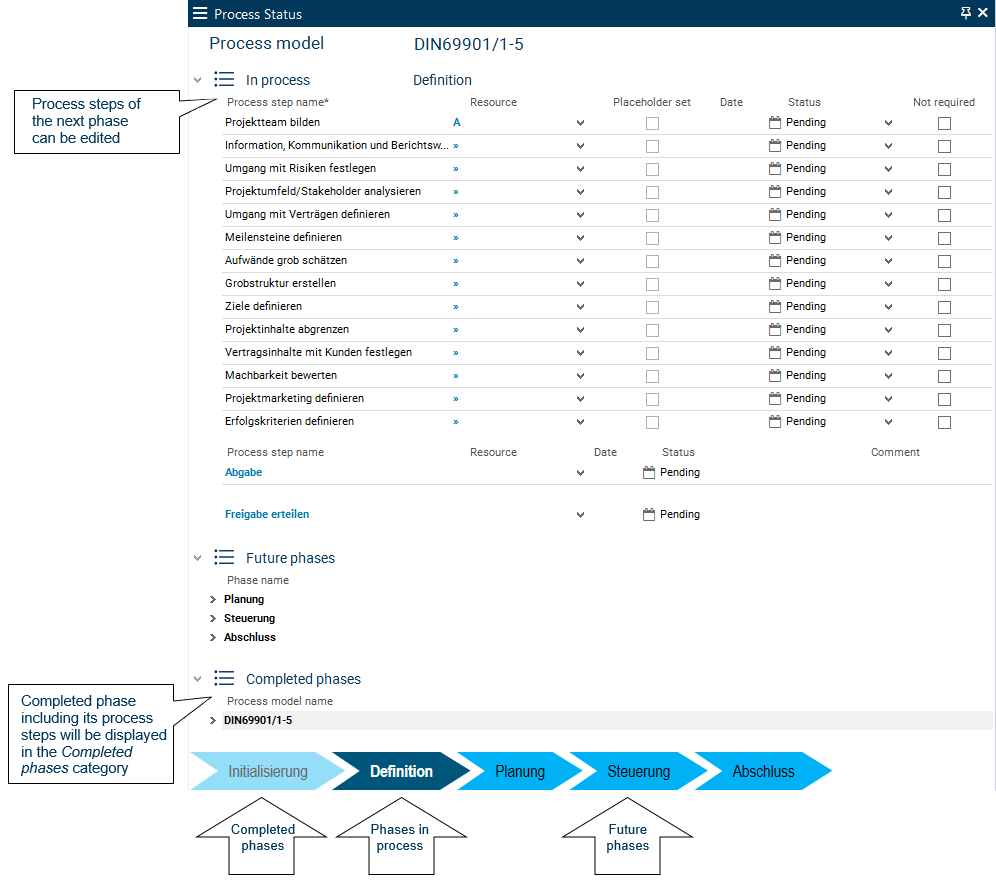Open the Abgabe process step link

(243, 472)
